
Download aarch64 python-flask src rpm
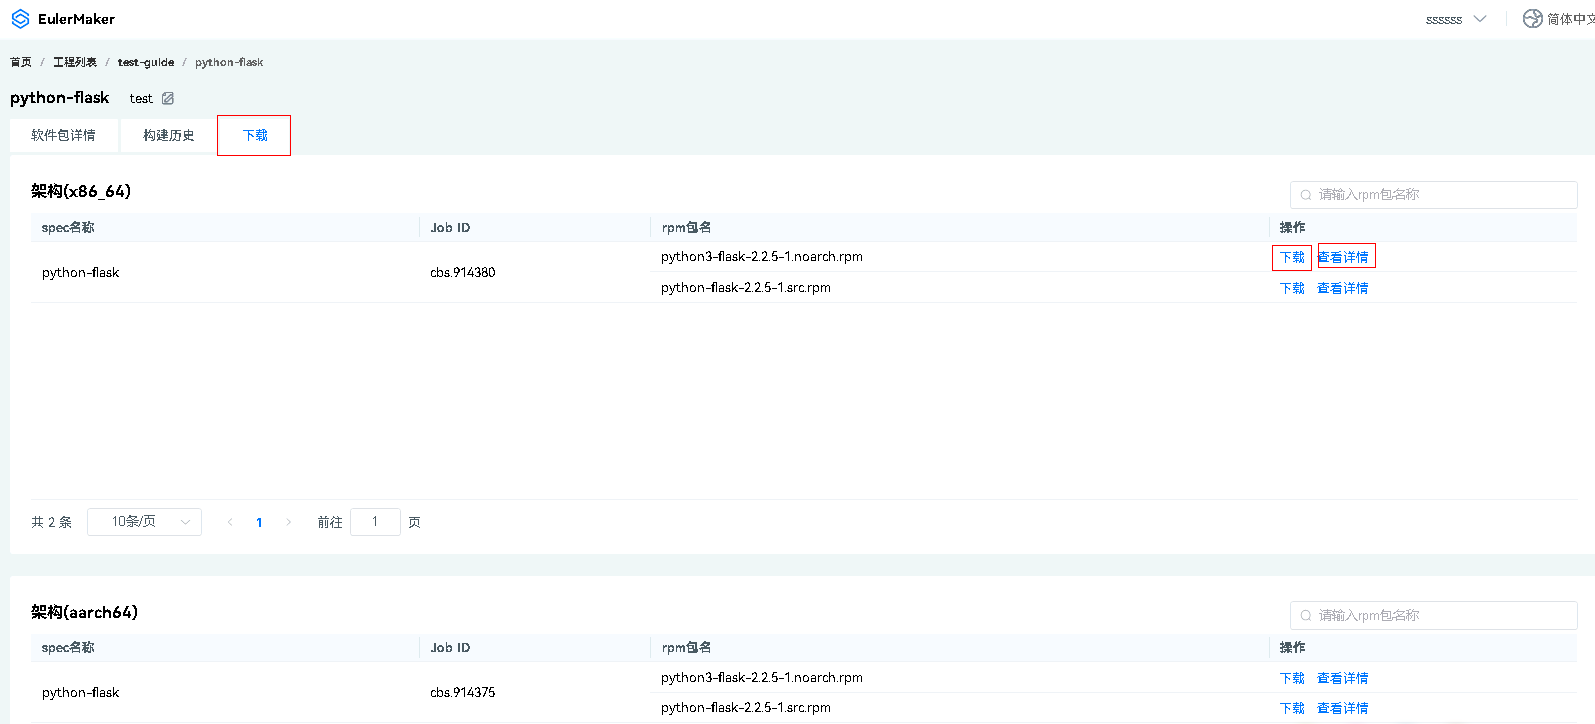(1292, 708)
